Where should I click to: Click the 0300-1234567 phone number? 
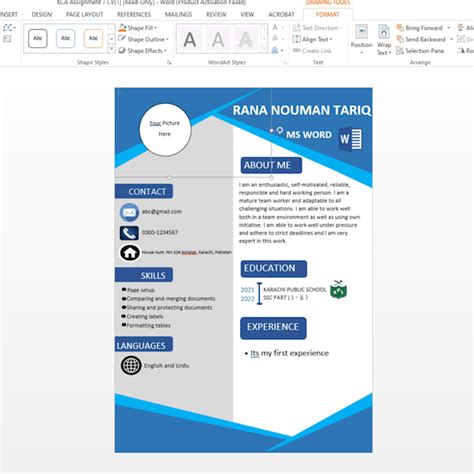160,232
